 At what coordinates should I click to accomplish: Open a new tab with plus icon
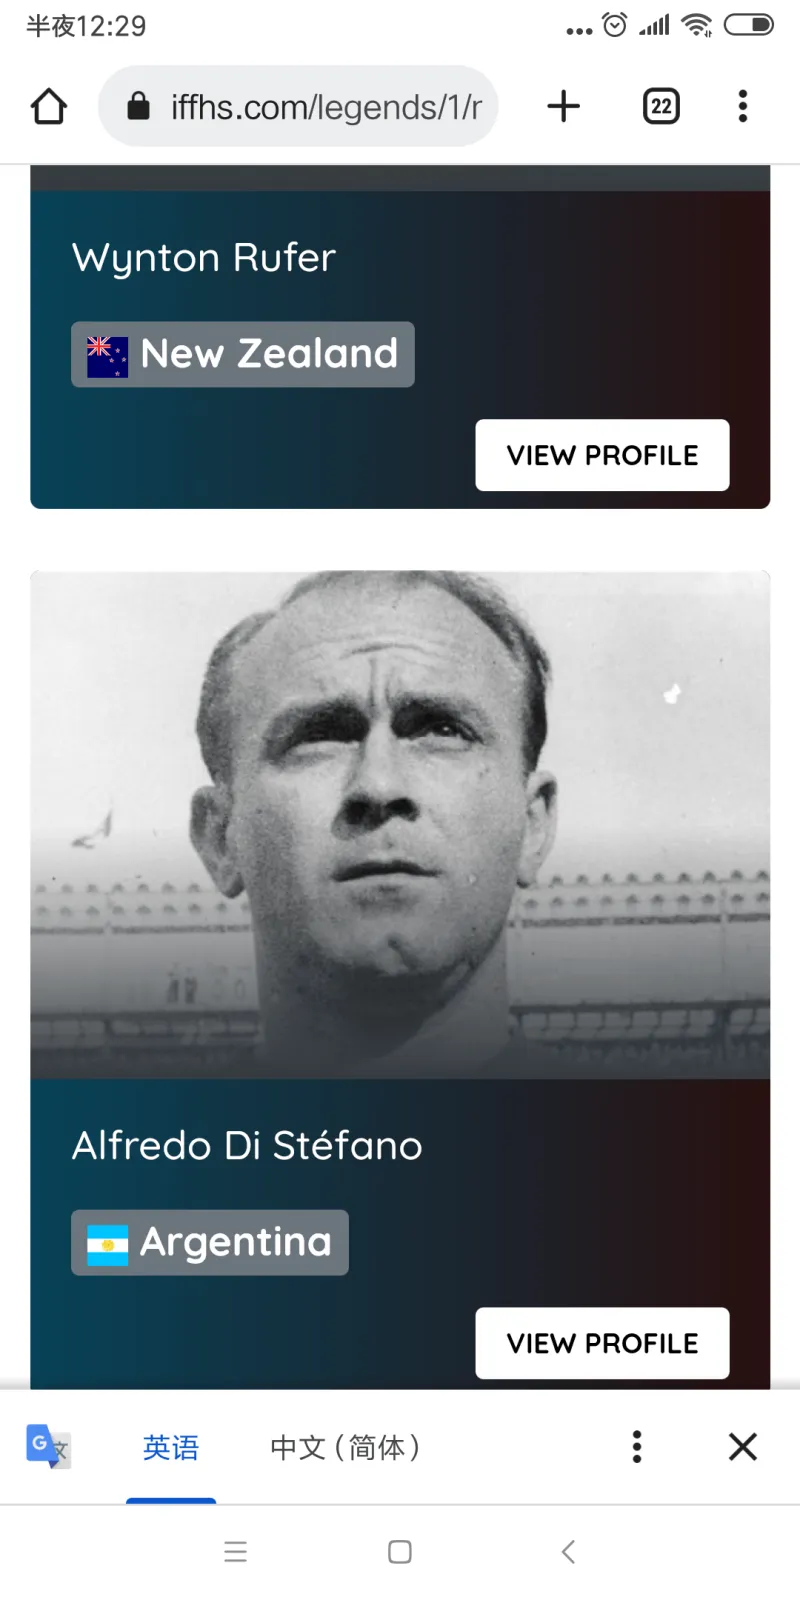click(x=564, y=106)
